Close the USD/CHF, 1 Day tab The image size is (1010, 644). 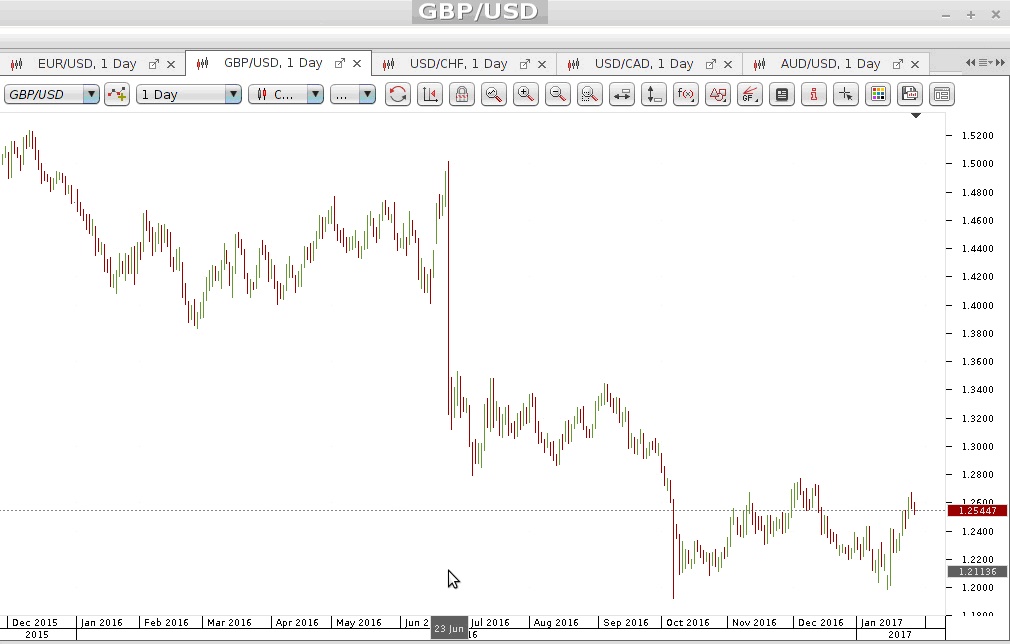543,64
